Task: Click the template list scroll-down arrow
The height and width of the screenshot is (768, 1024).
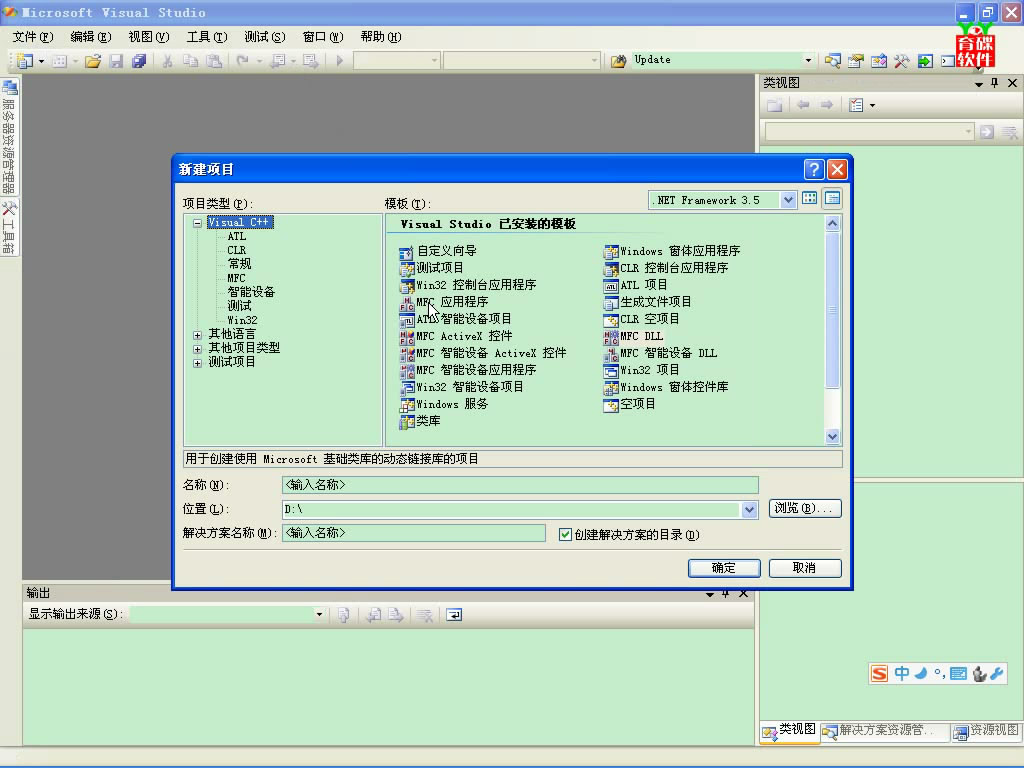Action: 832,437
